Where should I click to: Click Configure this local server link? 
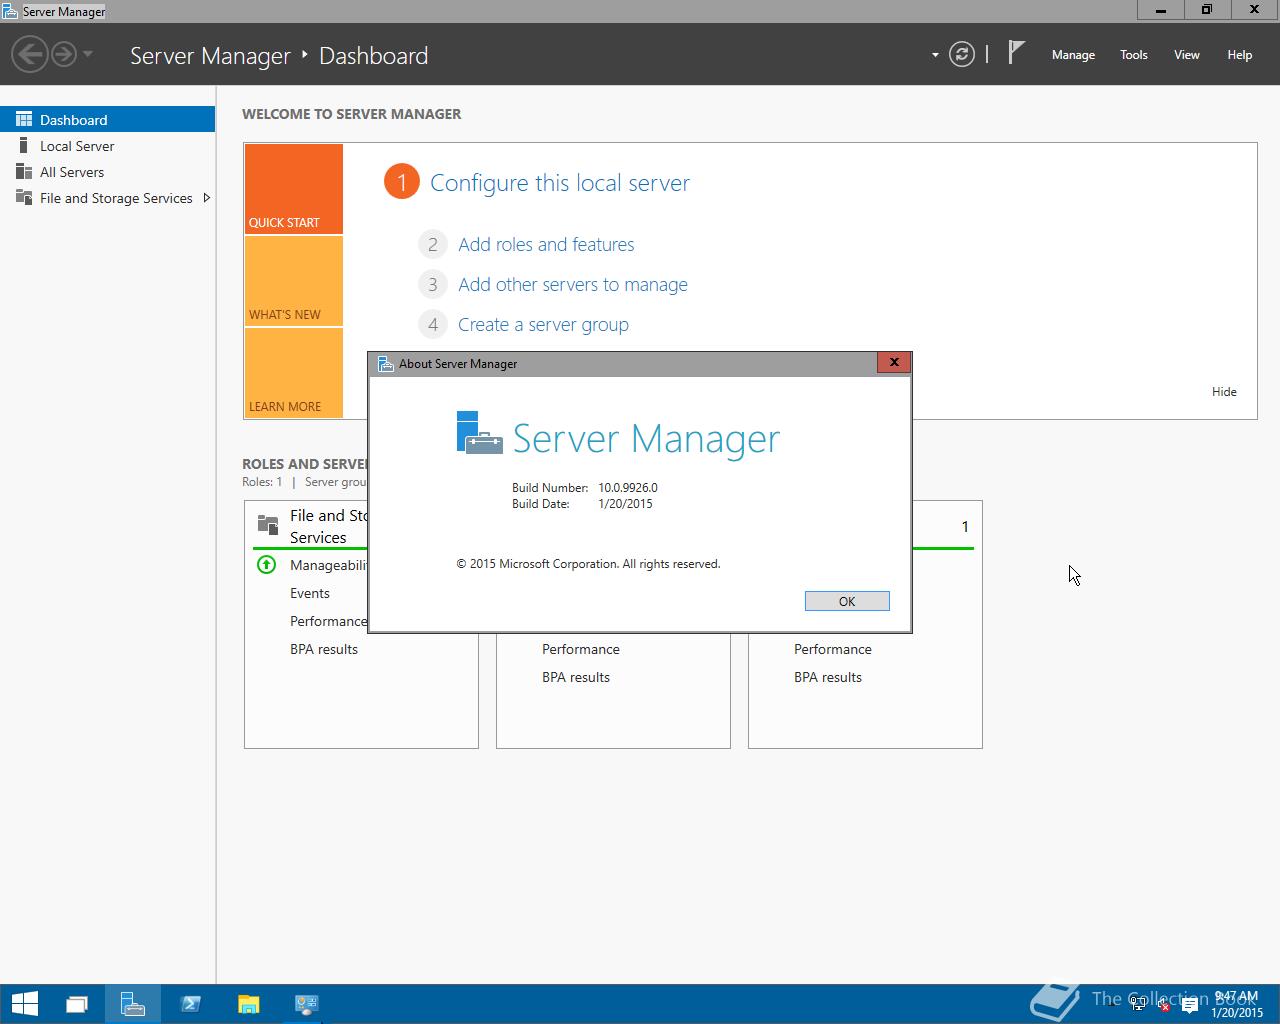[x=560, y=183]
